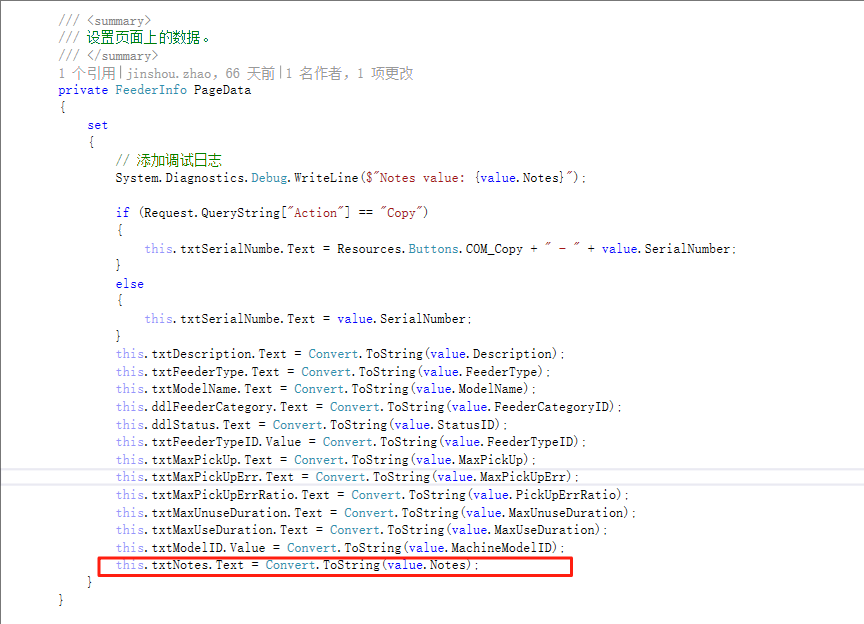Viewport: 864px width, 624px height.
Task: Open the '1 个引用' CodeLens references link
Action: 87,73
